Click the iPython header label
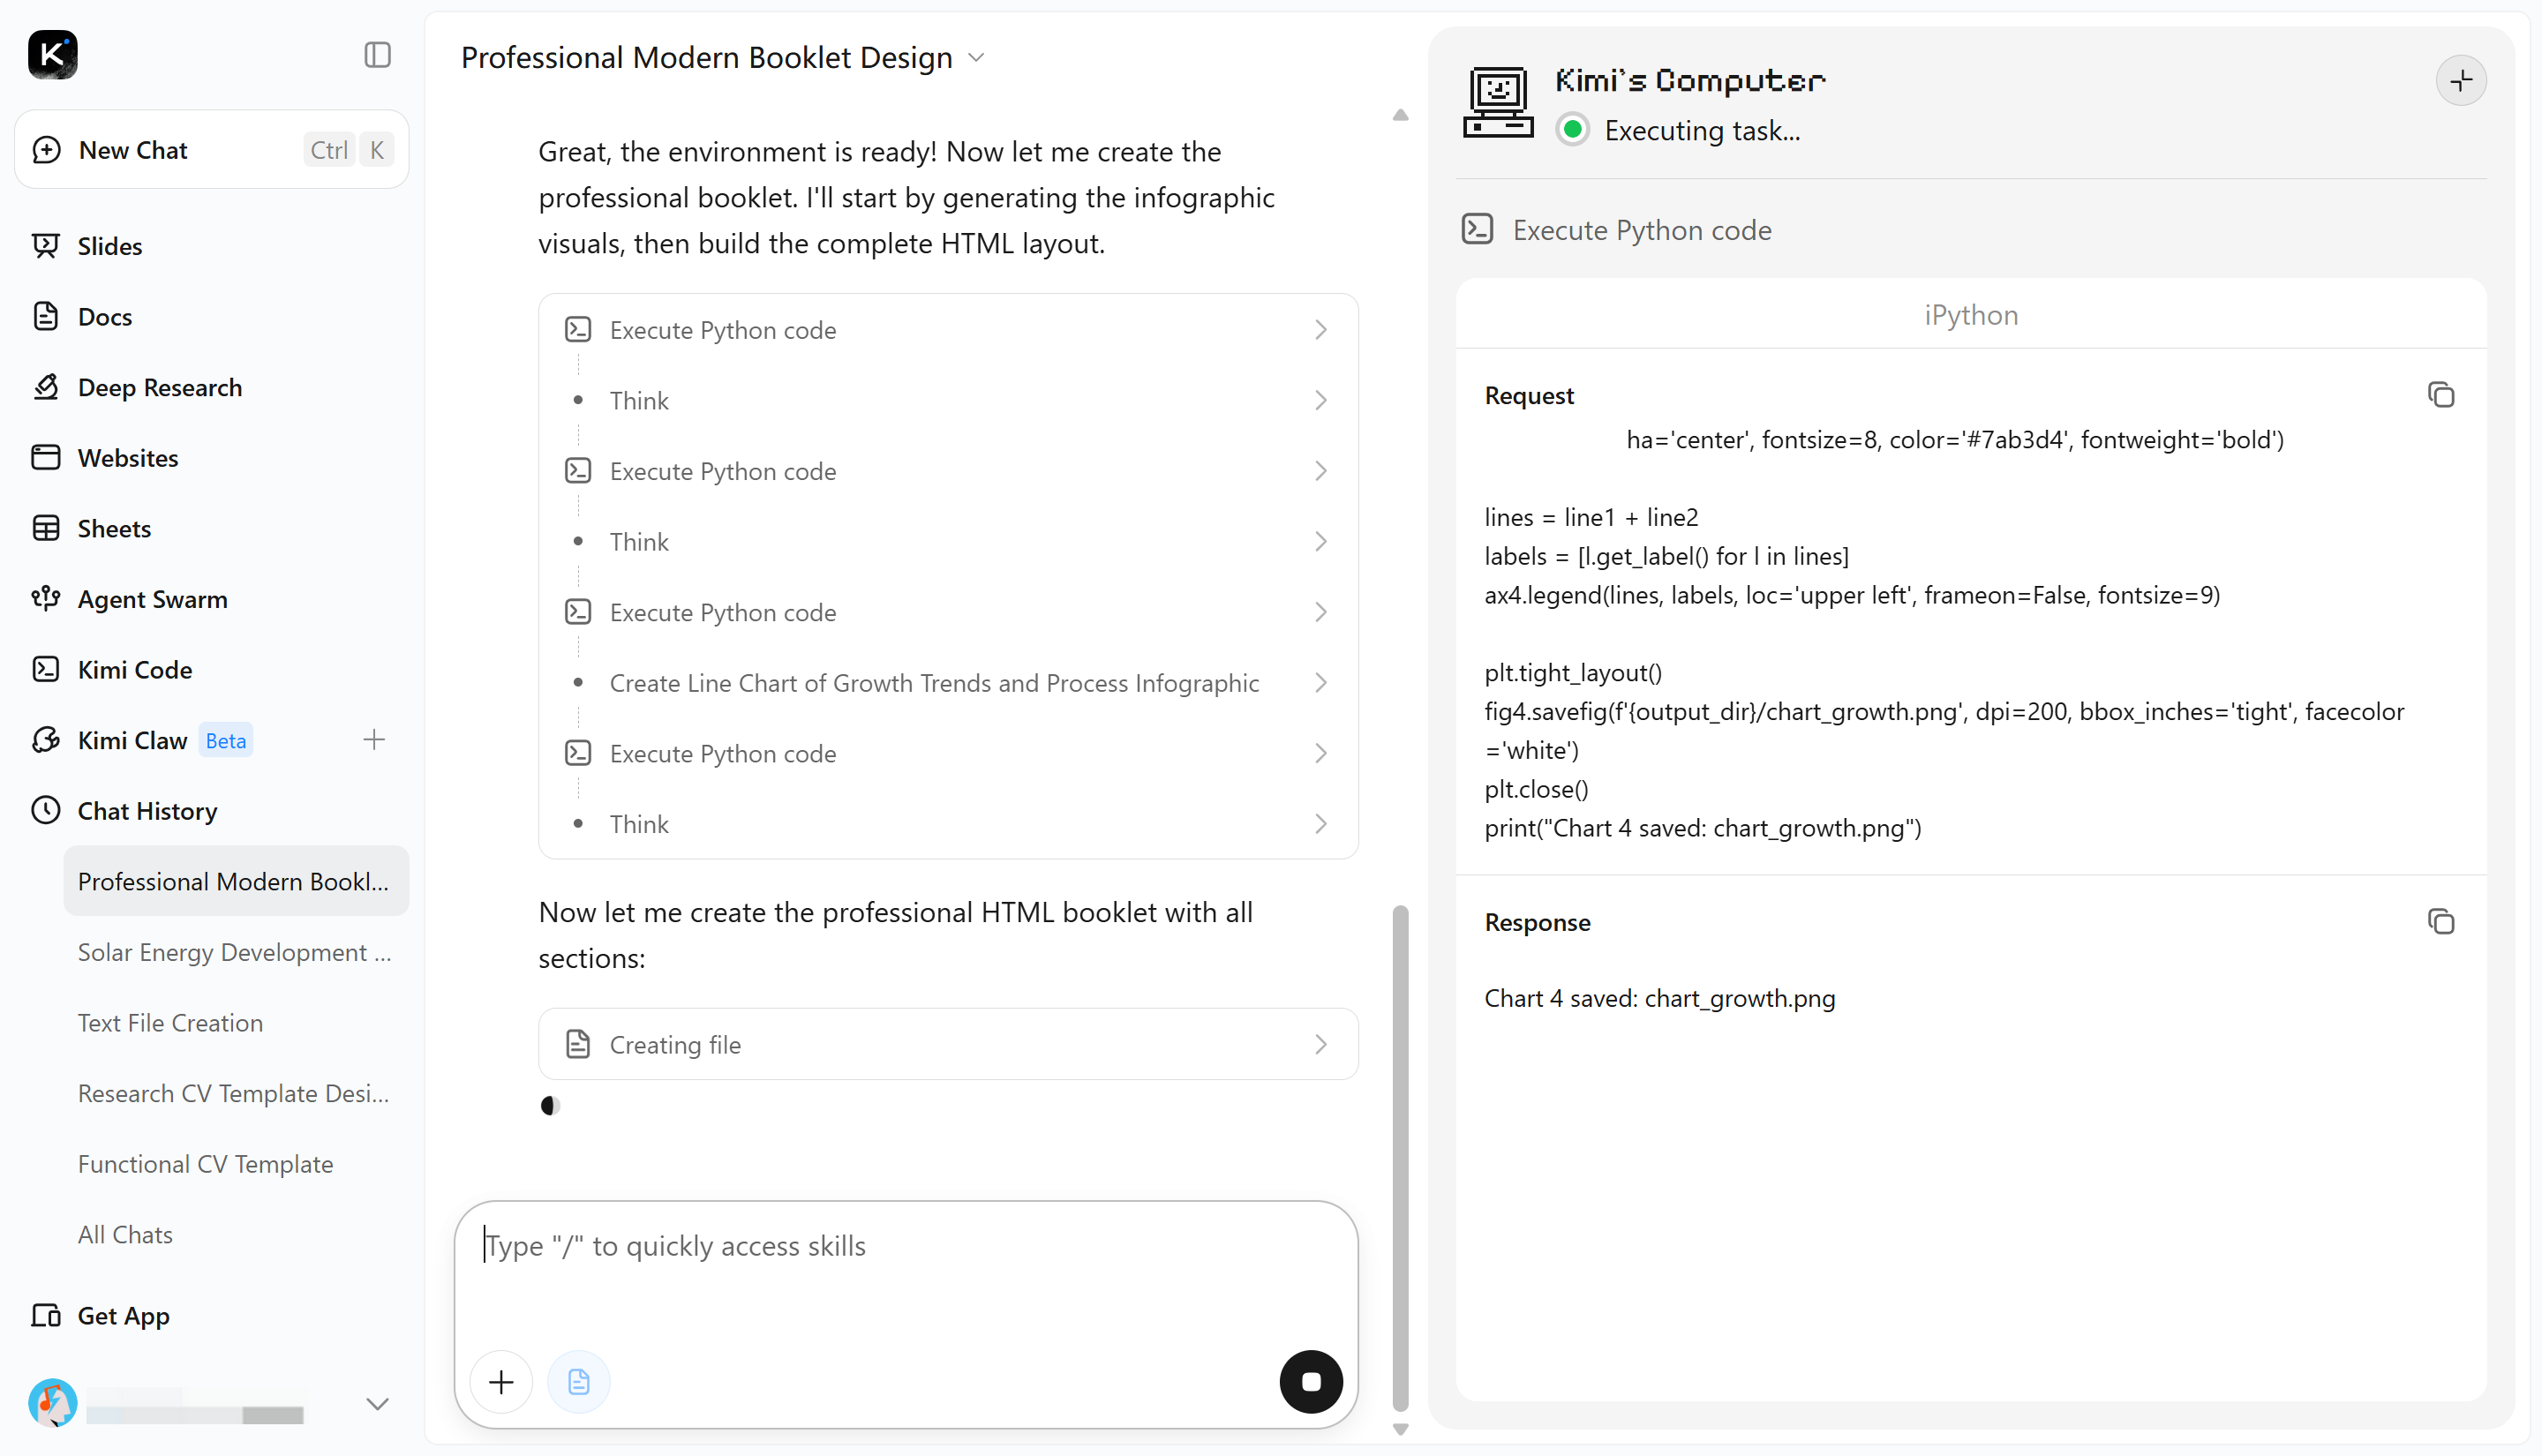The width and height of the screenshot is (2542, 1456). click(1971, 315)
